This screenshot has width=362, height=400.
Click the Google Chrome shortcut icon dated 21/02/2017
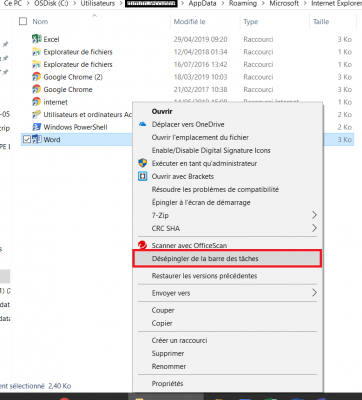(x=36, y=89)
